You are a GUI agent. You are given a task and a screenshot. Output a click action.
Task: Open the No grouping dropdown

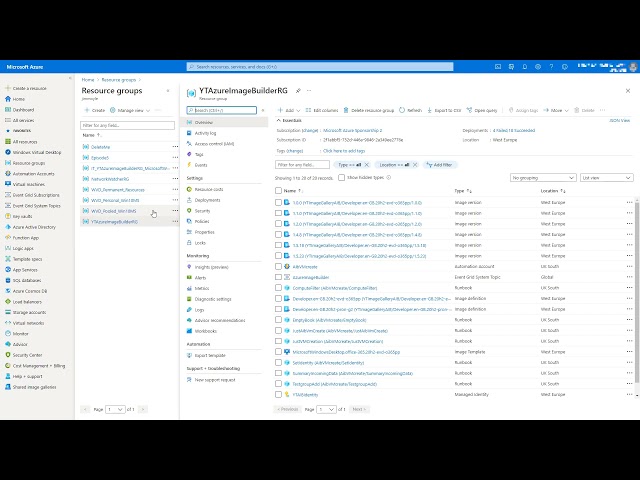[543, 178]
